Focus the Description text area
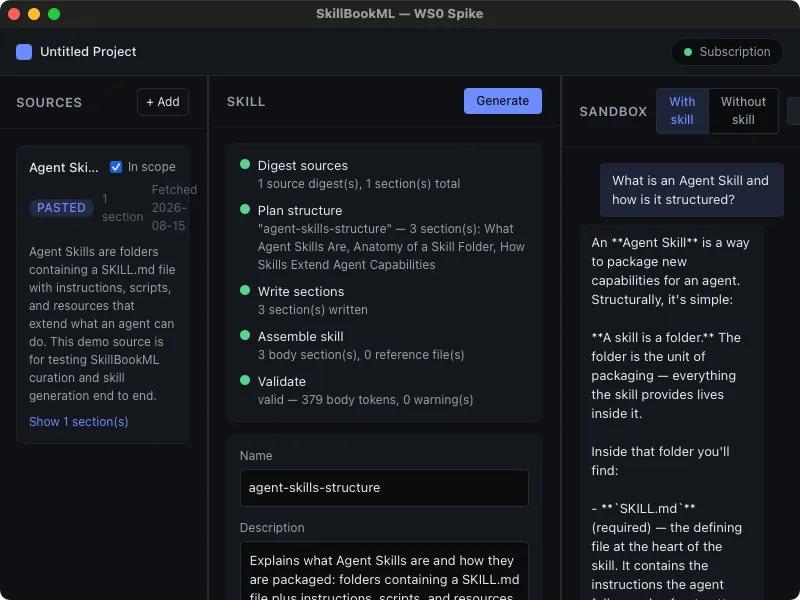This screenshot has height=600, width=800. (x=384, y=570)
